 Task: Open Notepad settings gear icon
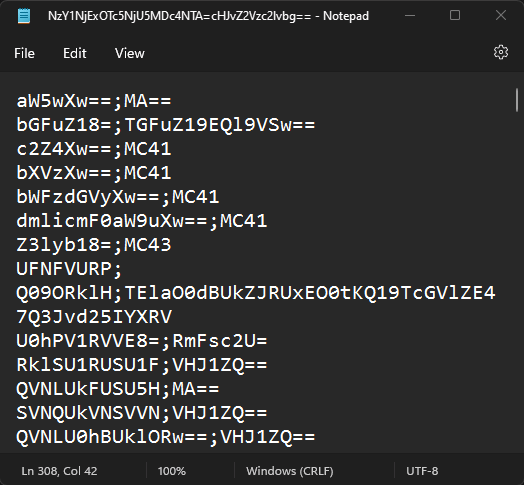(x=501, y=52)
